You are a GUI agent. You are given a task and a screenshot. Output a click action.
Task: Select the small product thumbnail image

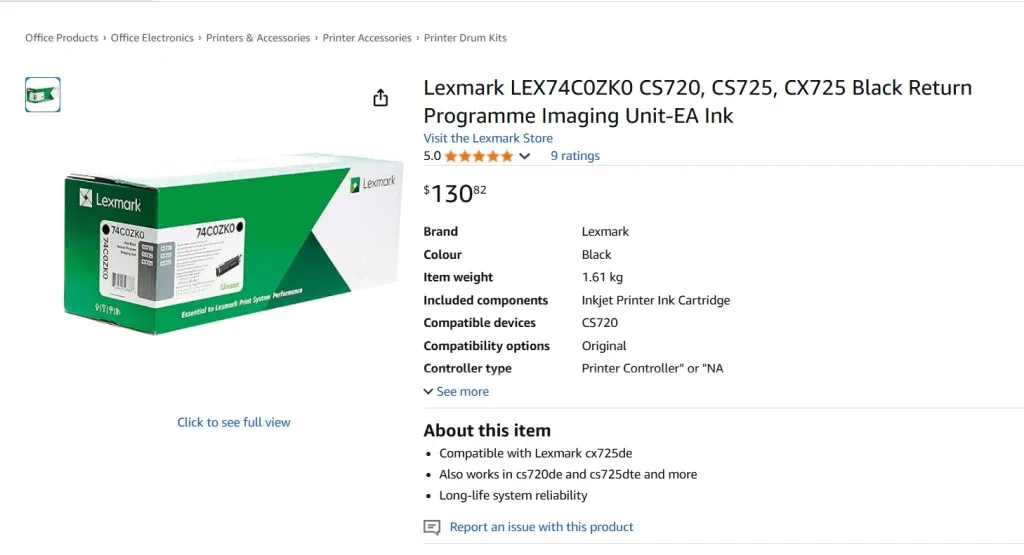(x=43, y=95)
